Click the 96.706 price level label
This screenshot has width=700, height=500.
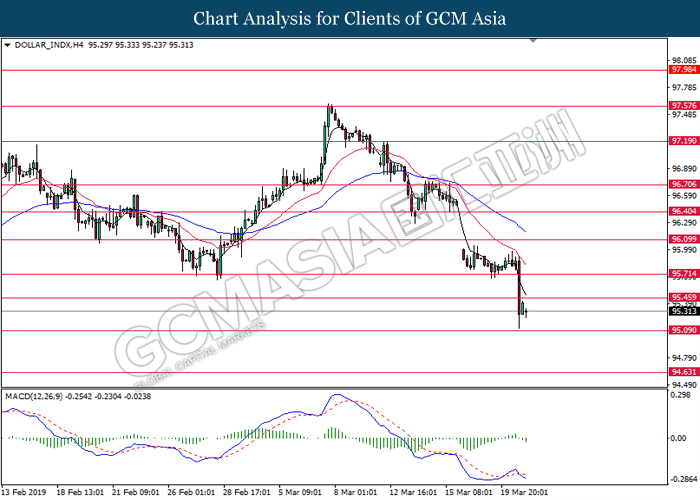(683, 184)
